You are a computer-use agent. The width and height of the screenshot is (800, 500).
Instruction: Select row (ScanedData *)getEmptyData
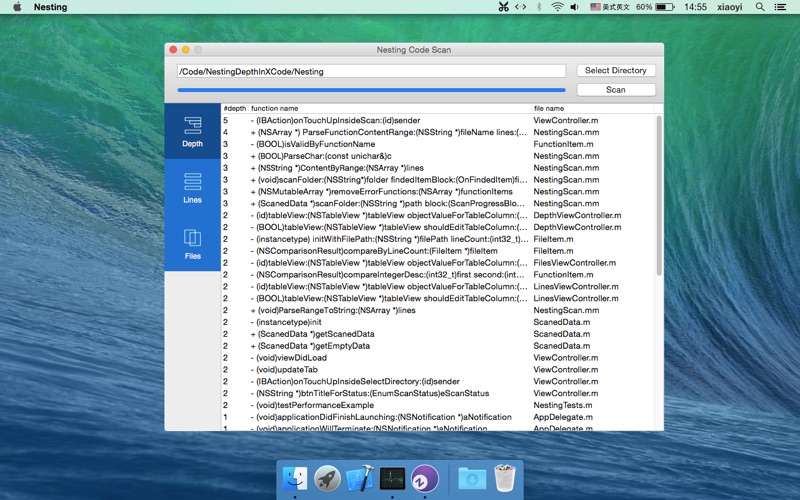point(438,346)
